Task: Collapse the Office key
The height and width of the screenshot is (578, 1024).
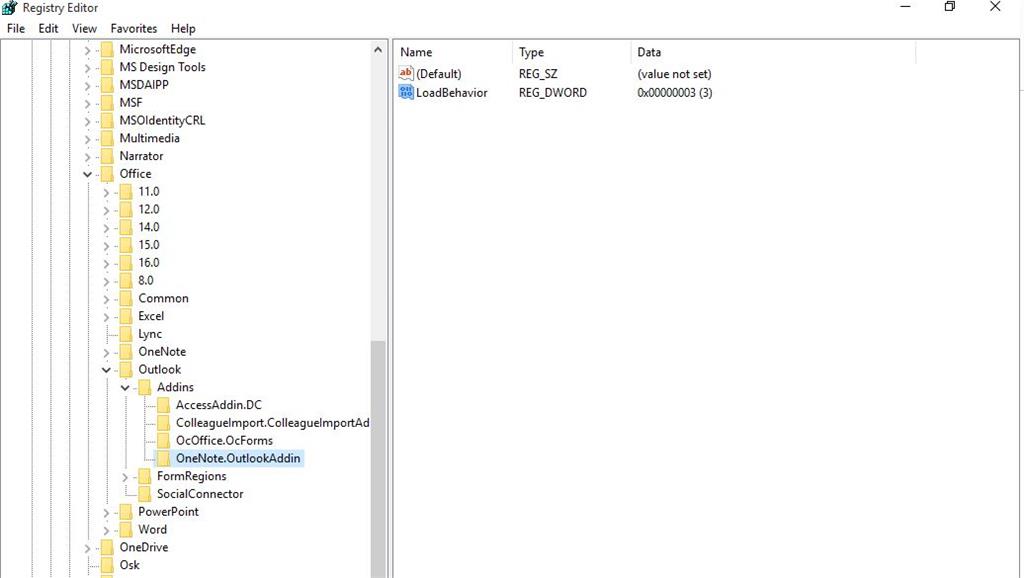Action: click(x=88, y=174)
